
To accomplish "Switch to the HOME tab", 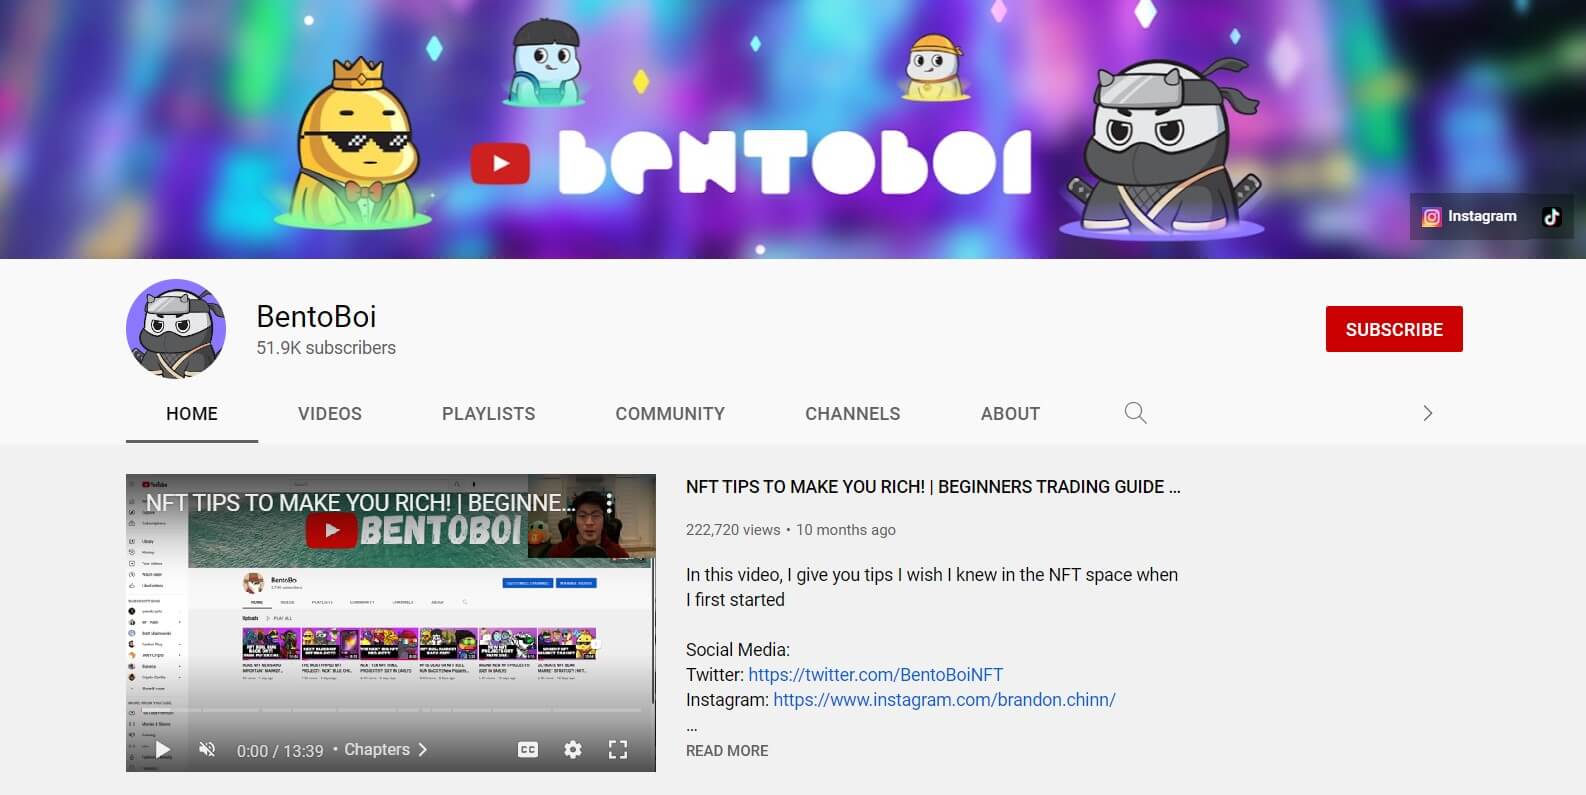I will coord(192,413).
